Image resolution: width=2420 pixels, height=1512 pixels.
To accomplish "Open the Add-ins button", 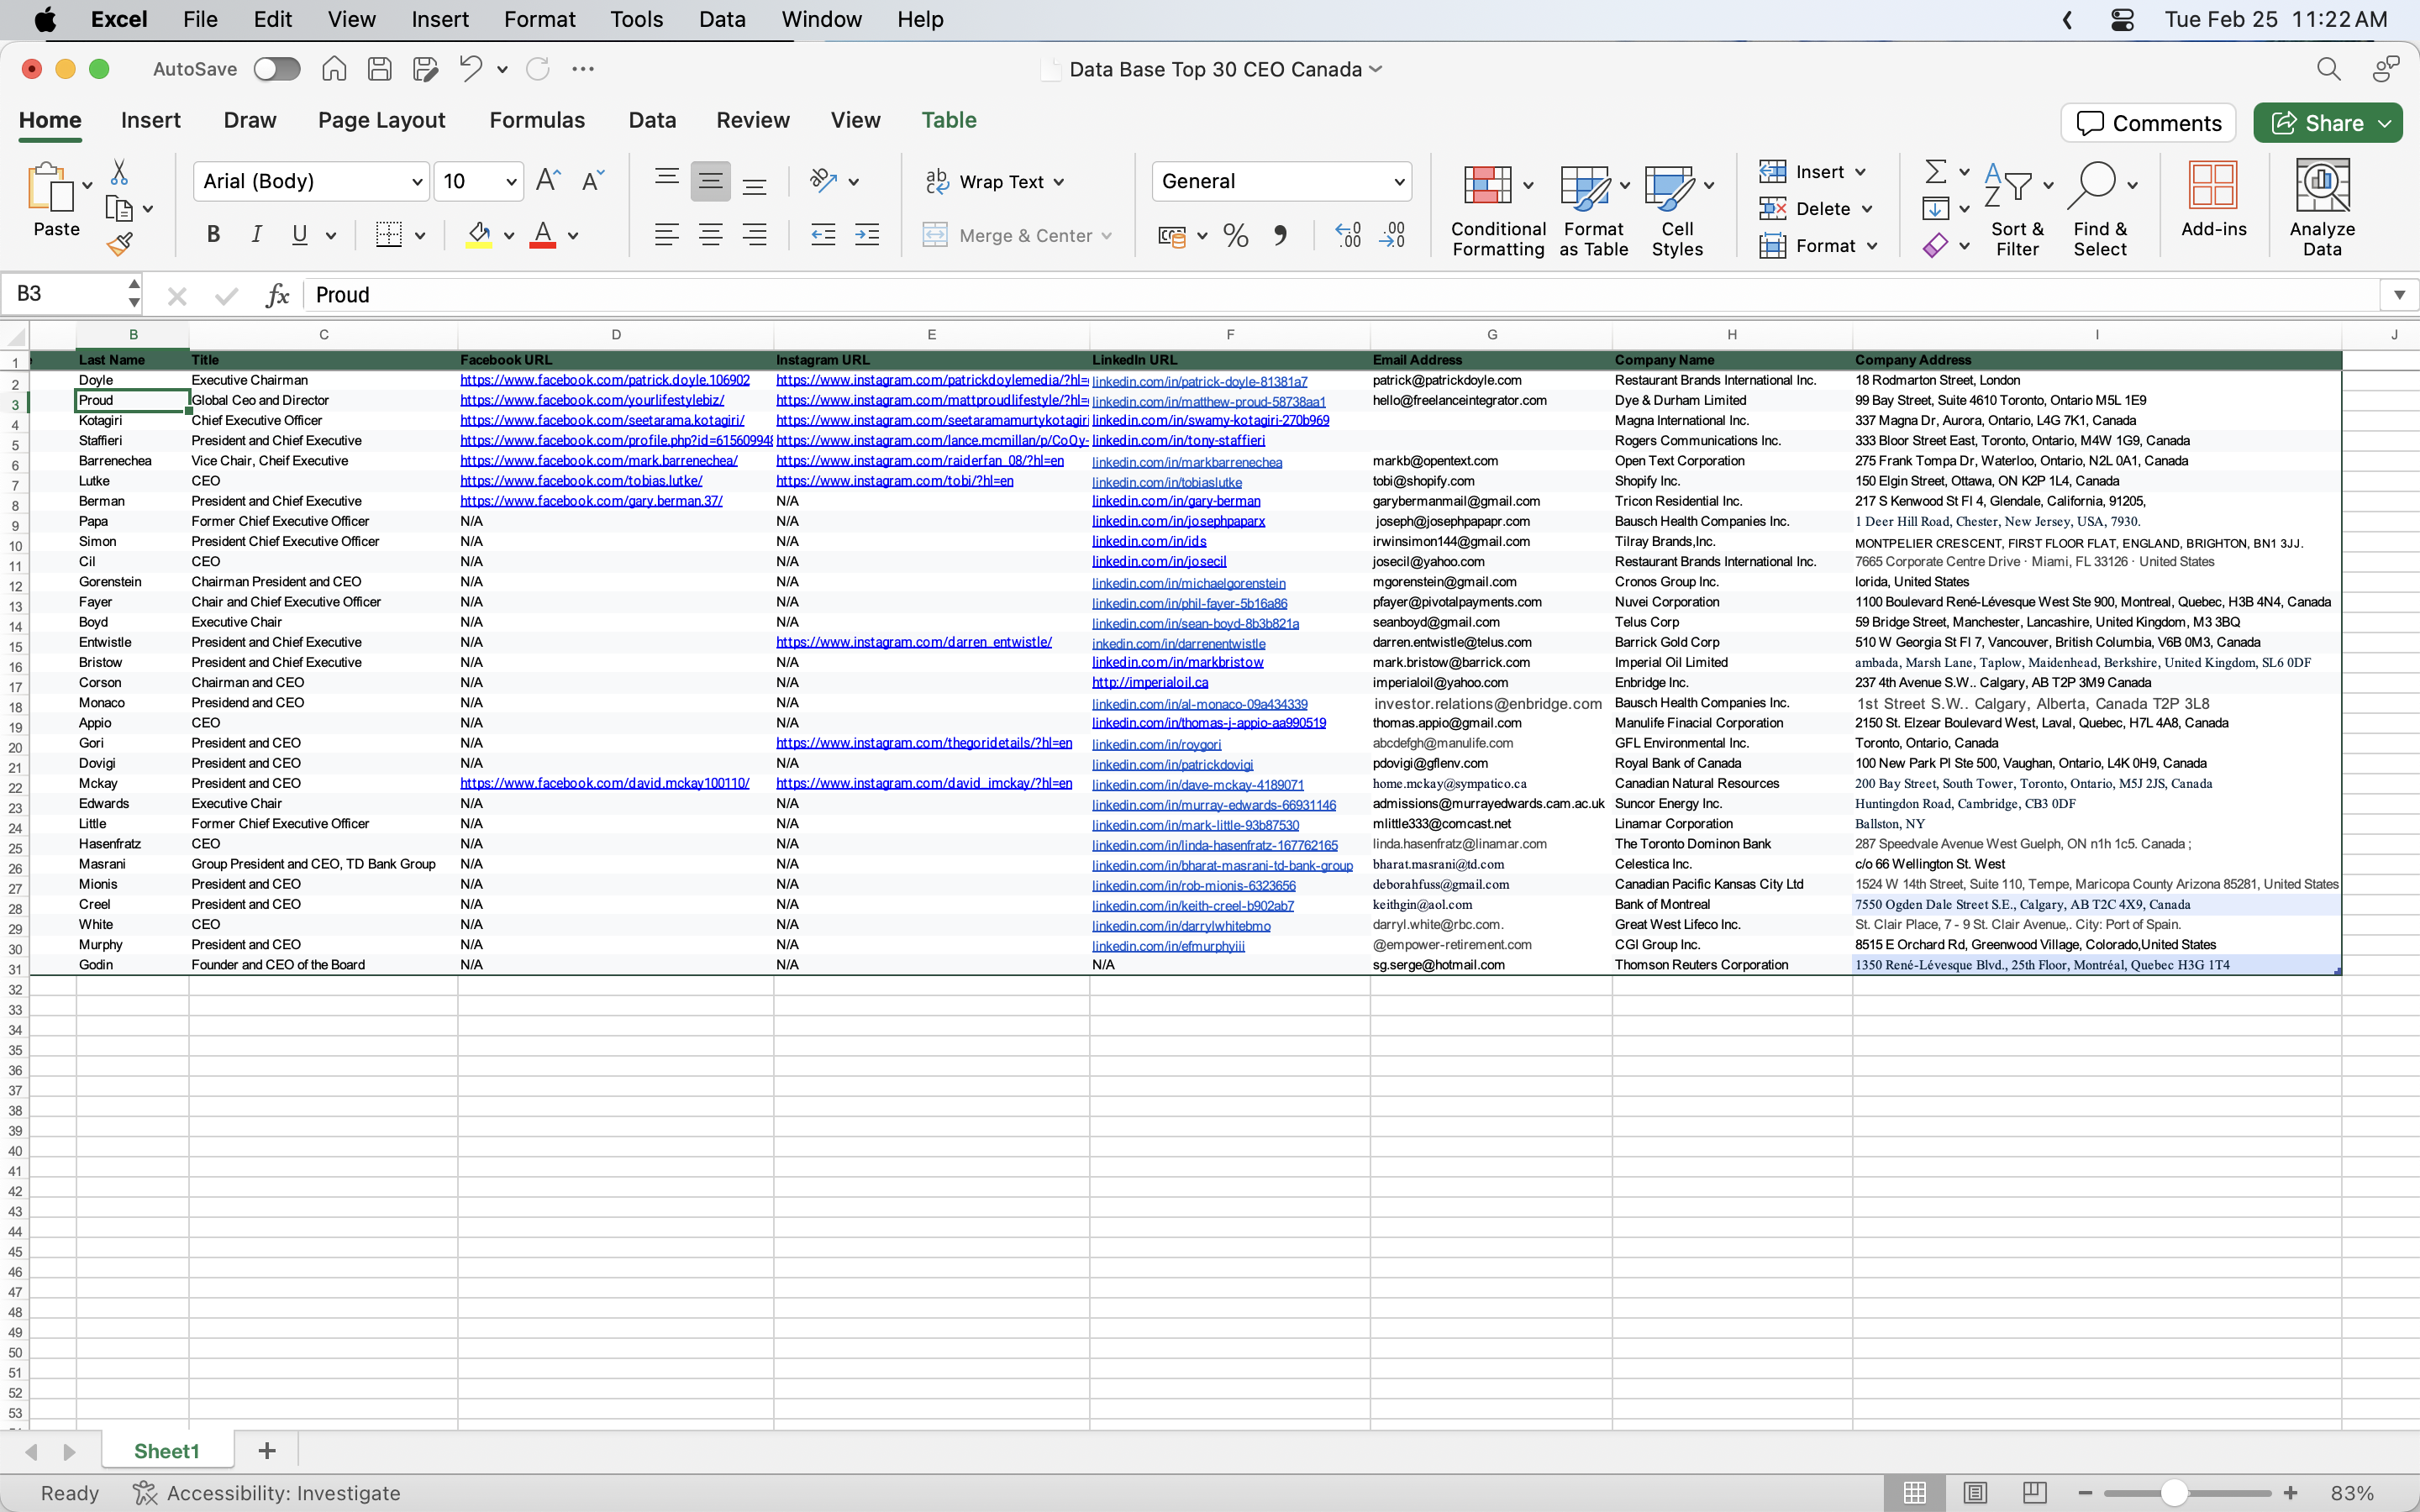I will click(x=2213, y=200).
